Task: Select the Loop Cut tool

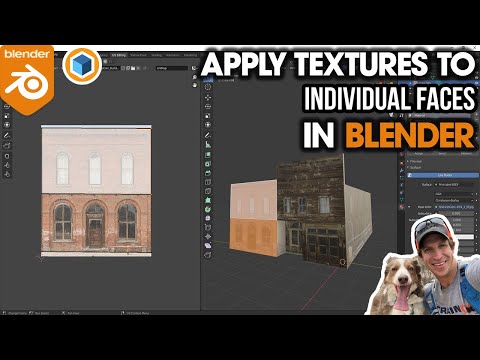Action: [208, 182]
